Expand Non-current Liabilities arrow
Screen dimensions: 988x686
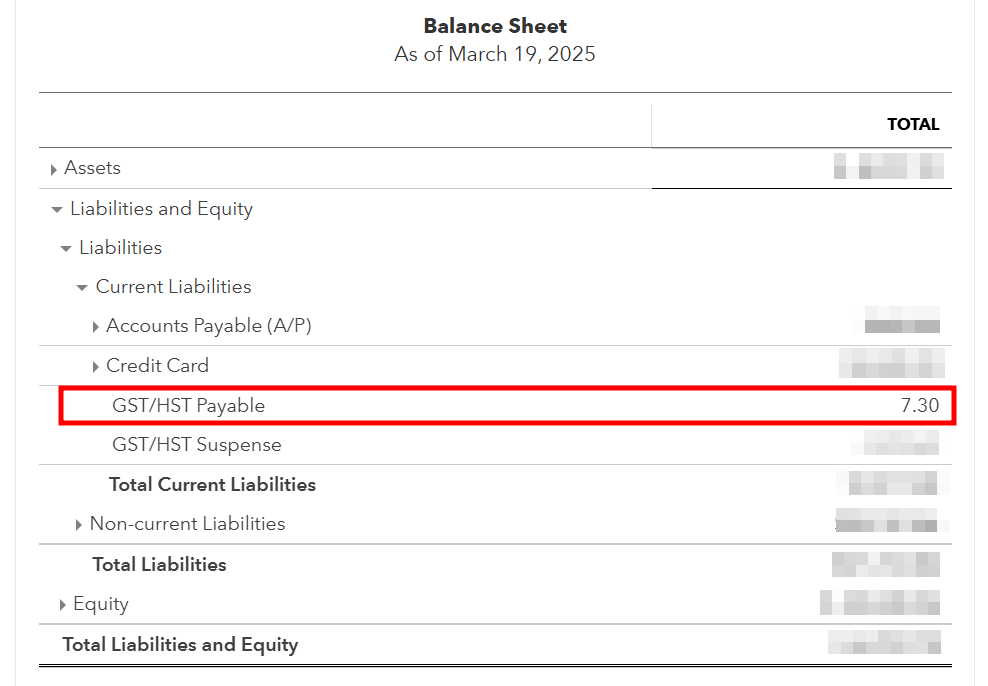point(79,525)
